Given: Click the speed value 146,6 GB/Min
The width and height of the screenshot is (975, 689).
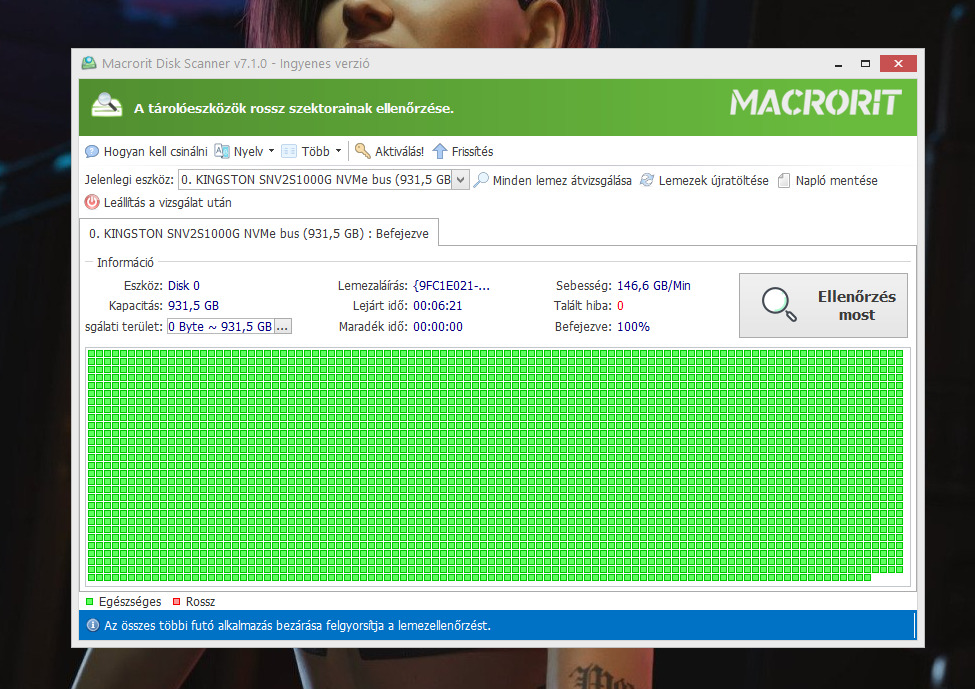Looking at the screenshot, I should [654, 285].
